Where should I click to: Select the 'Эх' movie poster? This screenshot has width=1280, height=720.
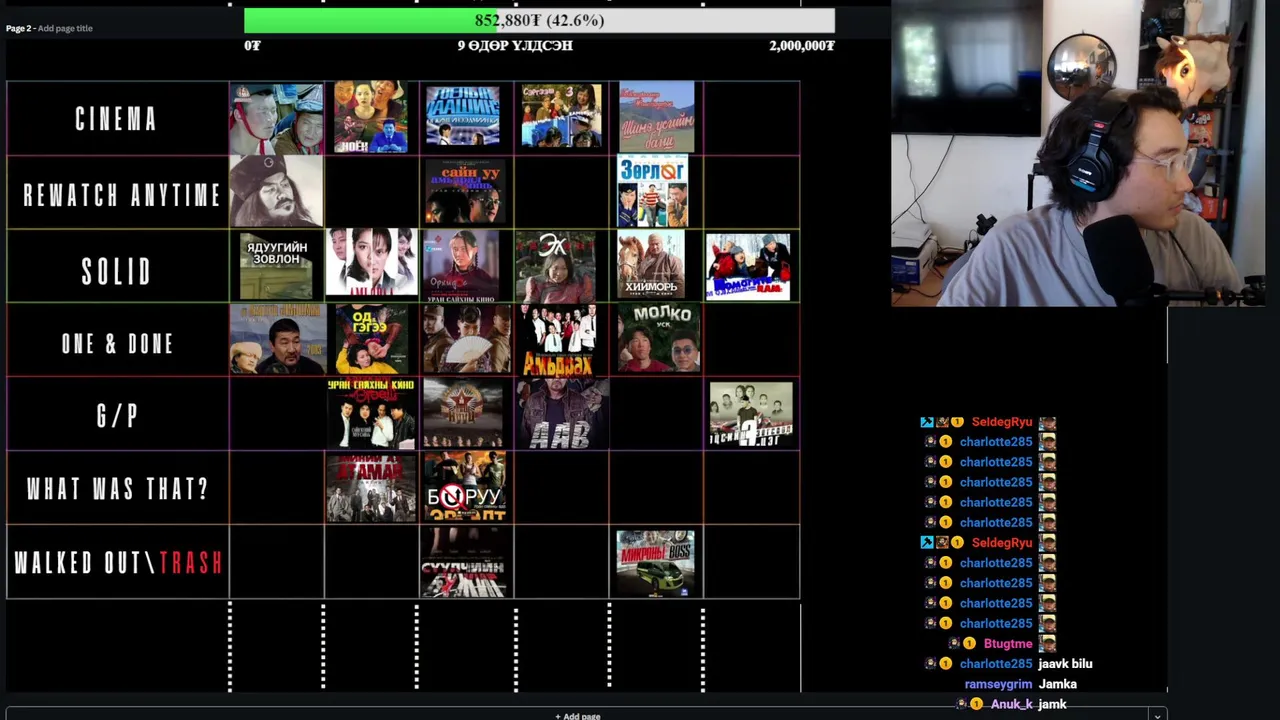pos(555,267)
